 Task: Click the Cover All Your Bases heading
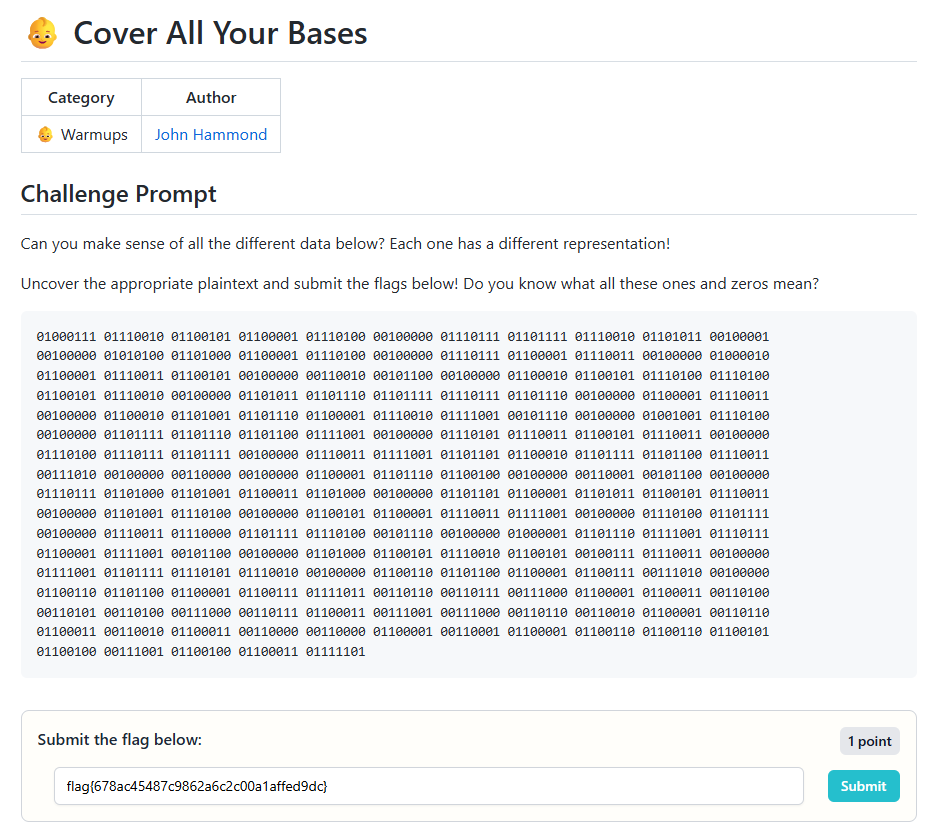tap(220, 33)
